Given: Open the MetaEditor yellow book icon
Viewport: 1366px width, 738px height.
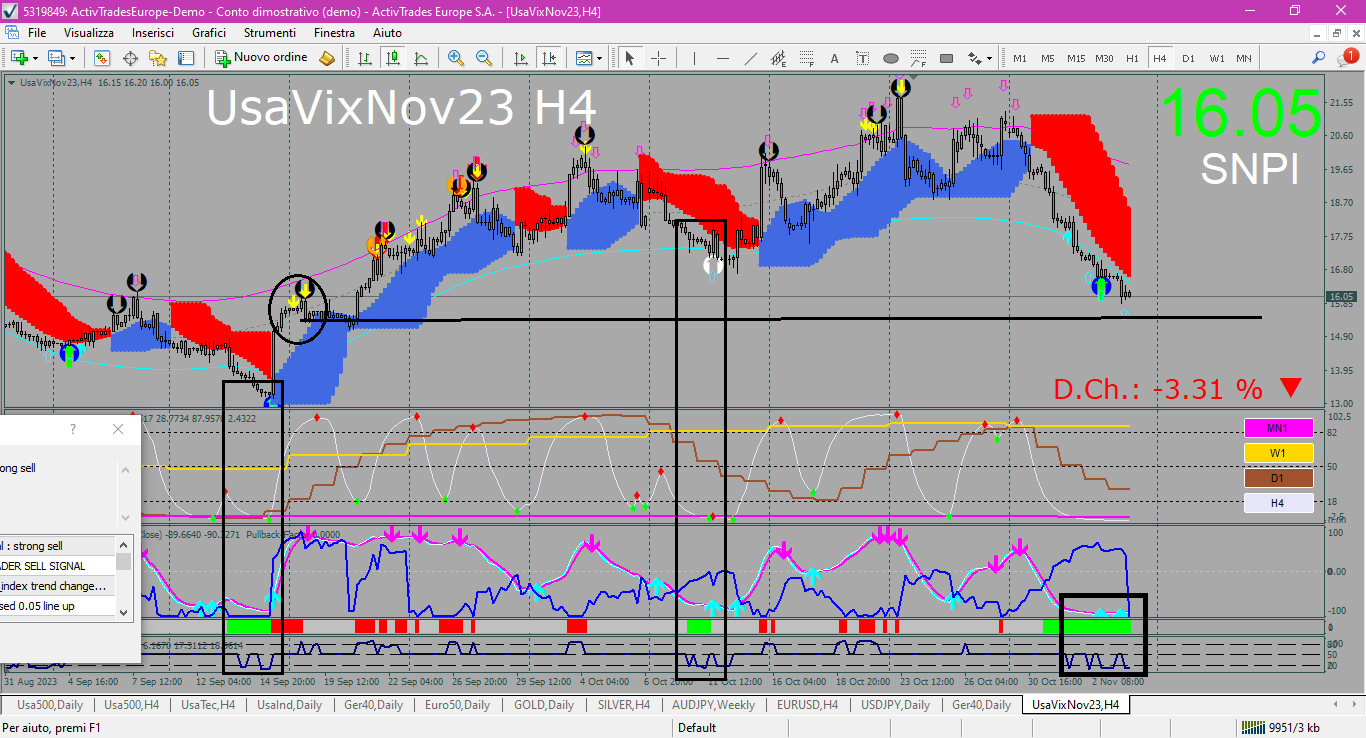Looking at the screenshot, I should (327, 58).
